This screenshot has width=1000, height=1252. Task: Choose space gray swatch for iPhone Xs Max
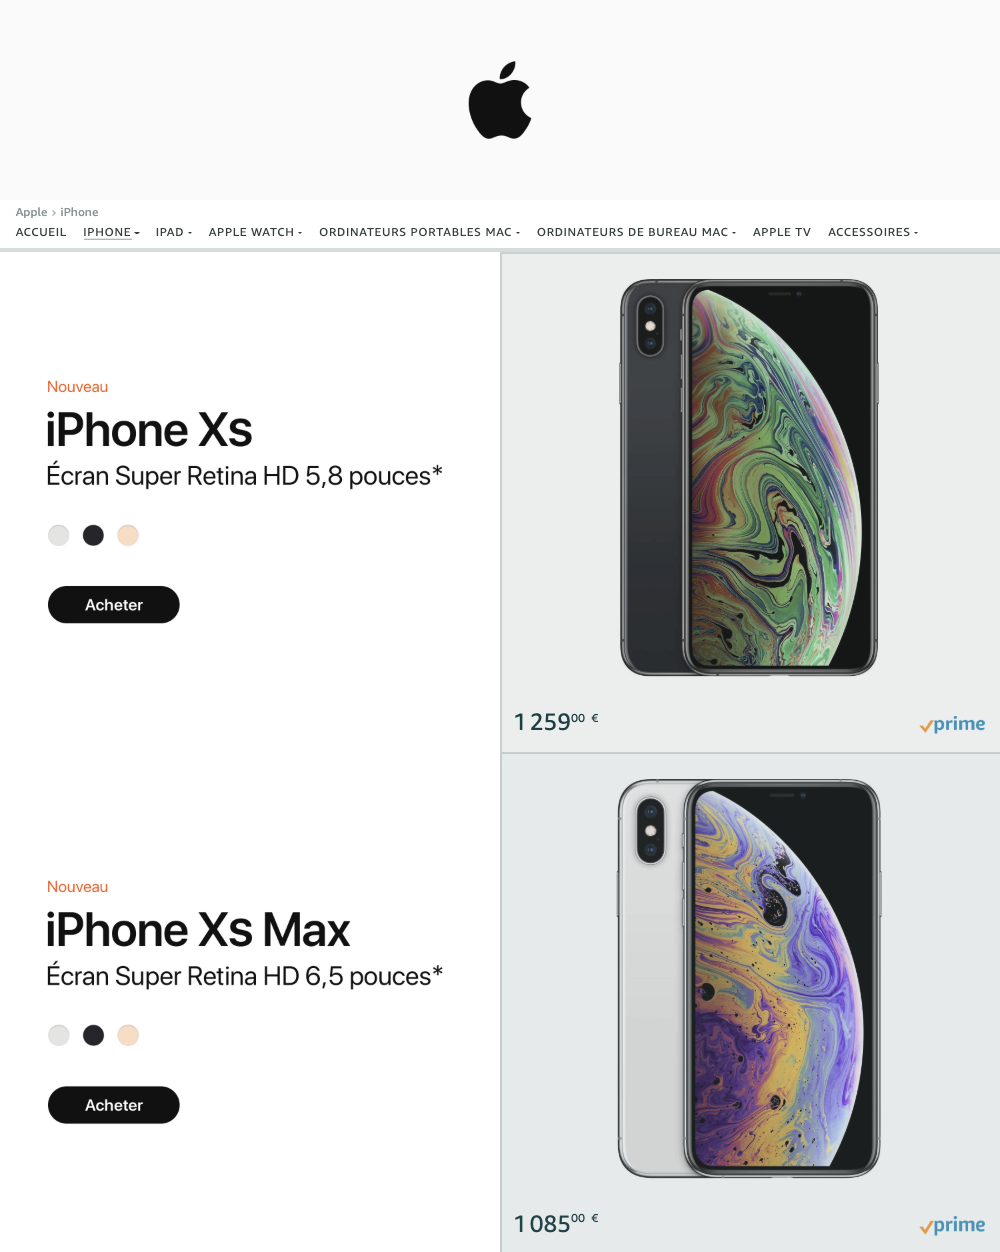tap(93, 1035)
